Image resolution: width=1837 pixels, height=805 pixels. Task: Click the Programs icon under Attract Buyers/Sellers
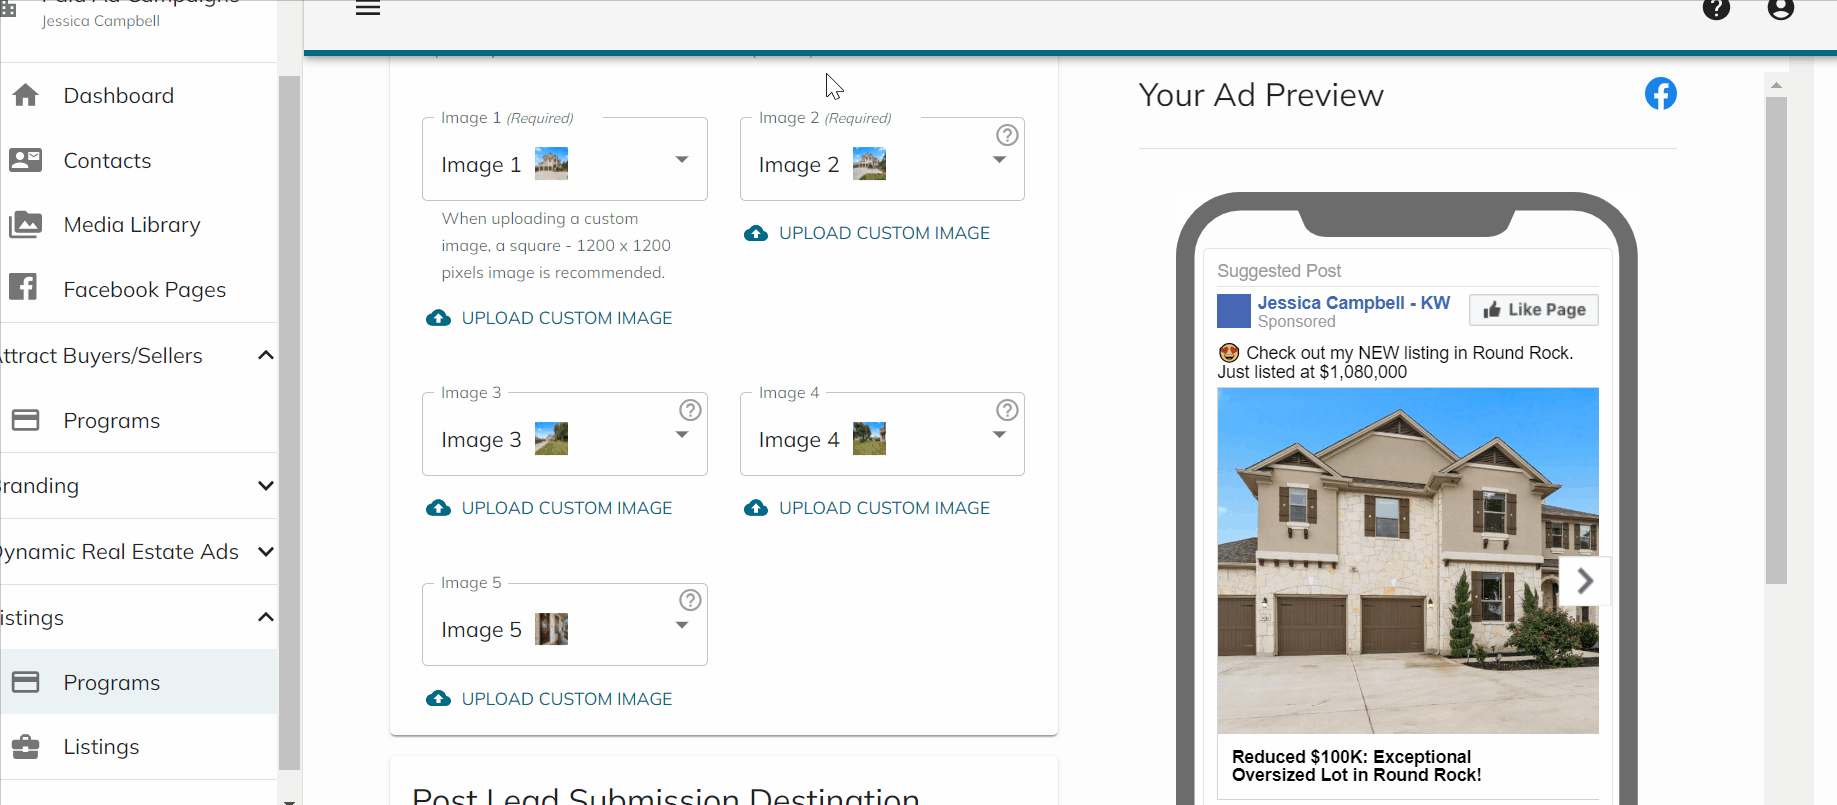[x=26, y=420]
